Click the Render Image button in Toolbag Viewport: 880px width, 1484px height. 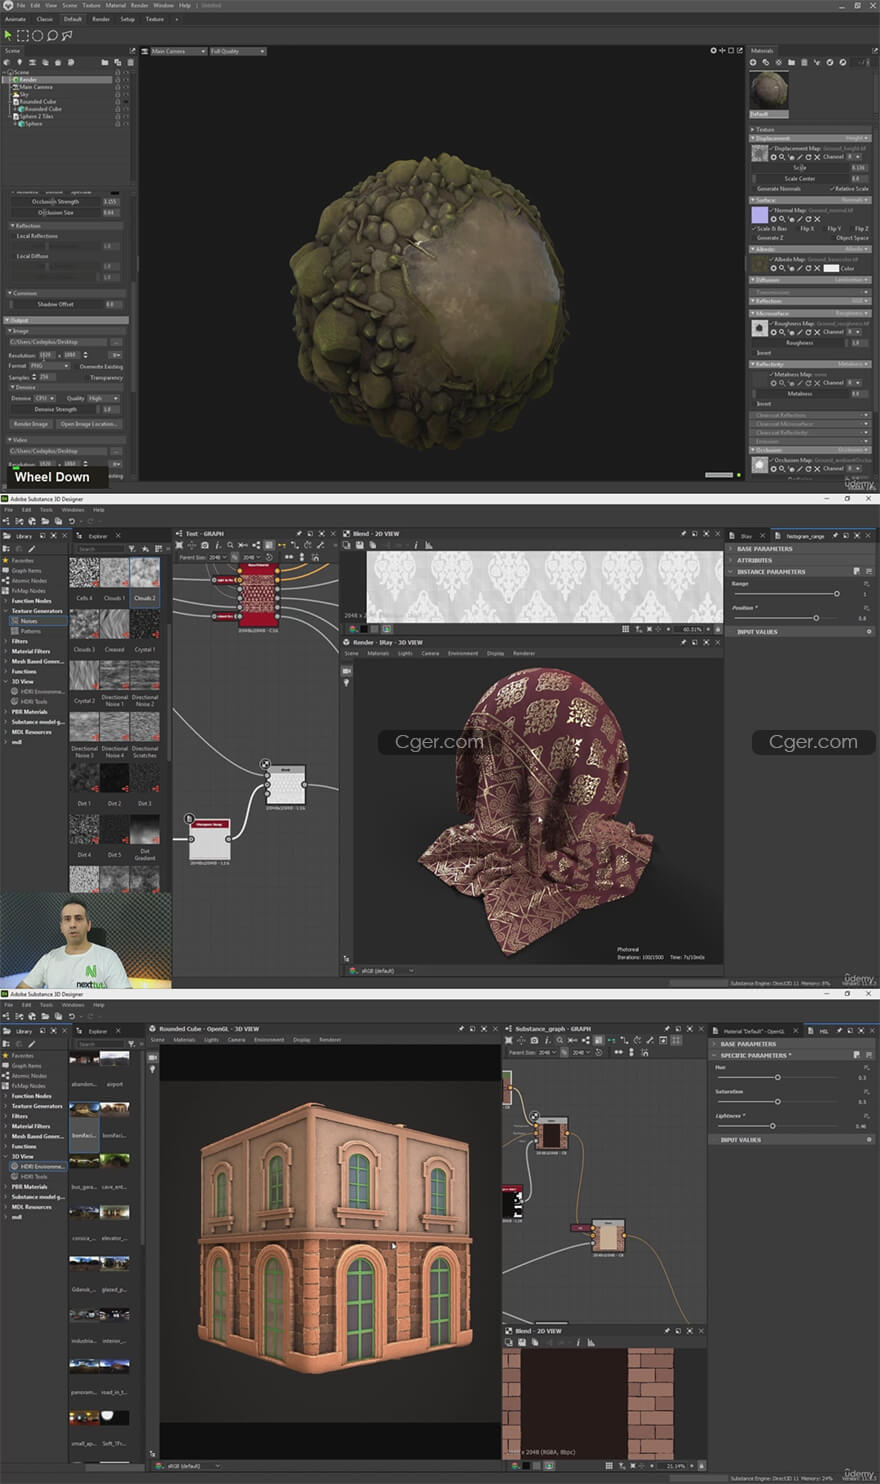[31, 424]
